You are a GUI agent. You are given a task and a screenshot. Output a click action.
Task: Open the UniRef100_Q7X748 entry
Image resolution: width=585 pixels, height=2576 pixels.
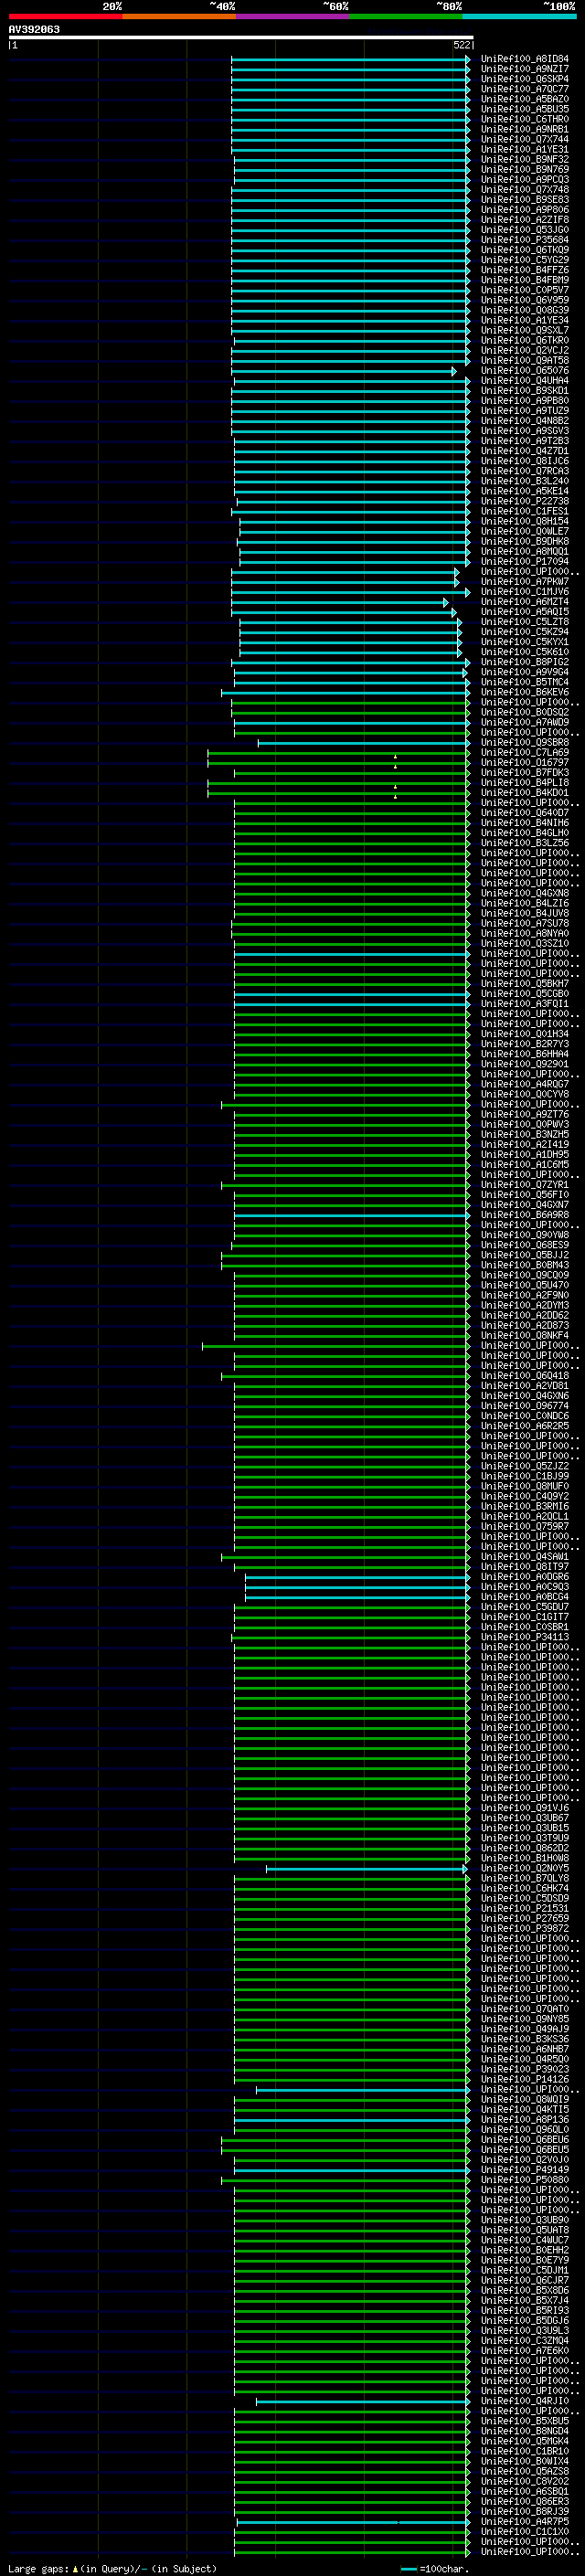525,189
